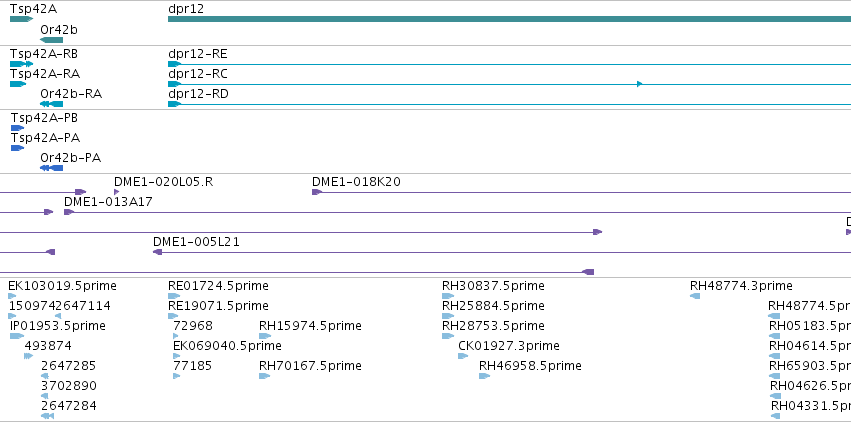Select the DME1-013A17 feature label
Image resolution: width=851 pixels, height=422 pixels.
pos(108,202)
